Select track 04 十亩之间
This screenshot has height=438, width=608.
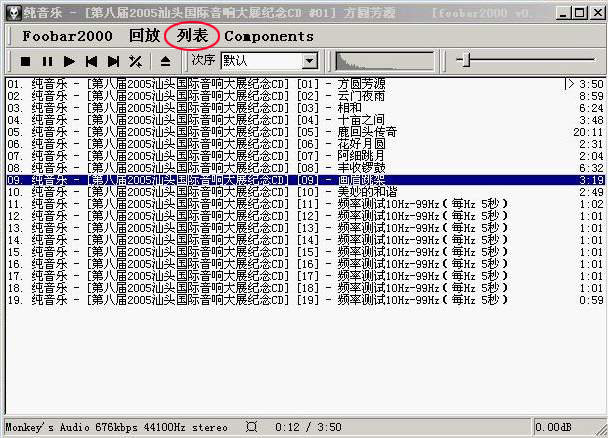[305, 120]
